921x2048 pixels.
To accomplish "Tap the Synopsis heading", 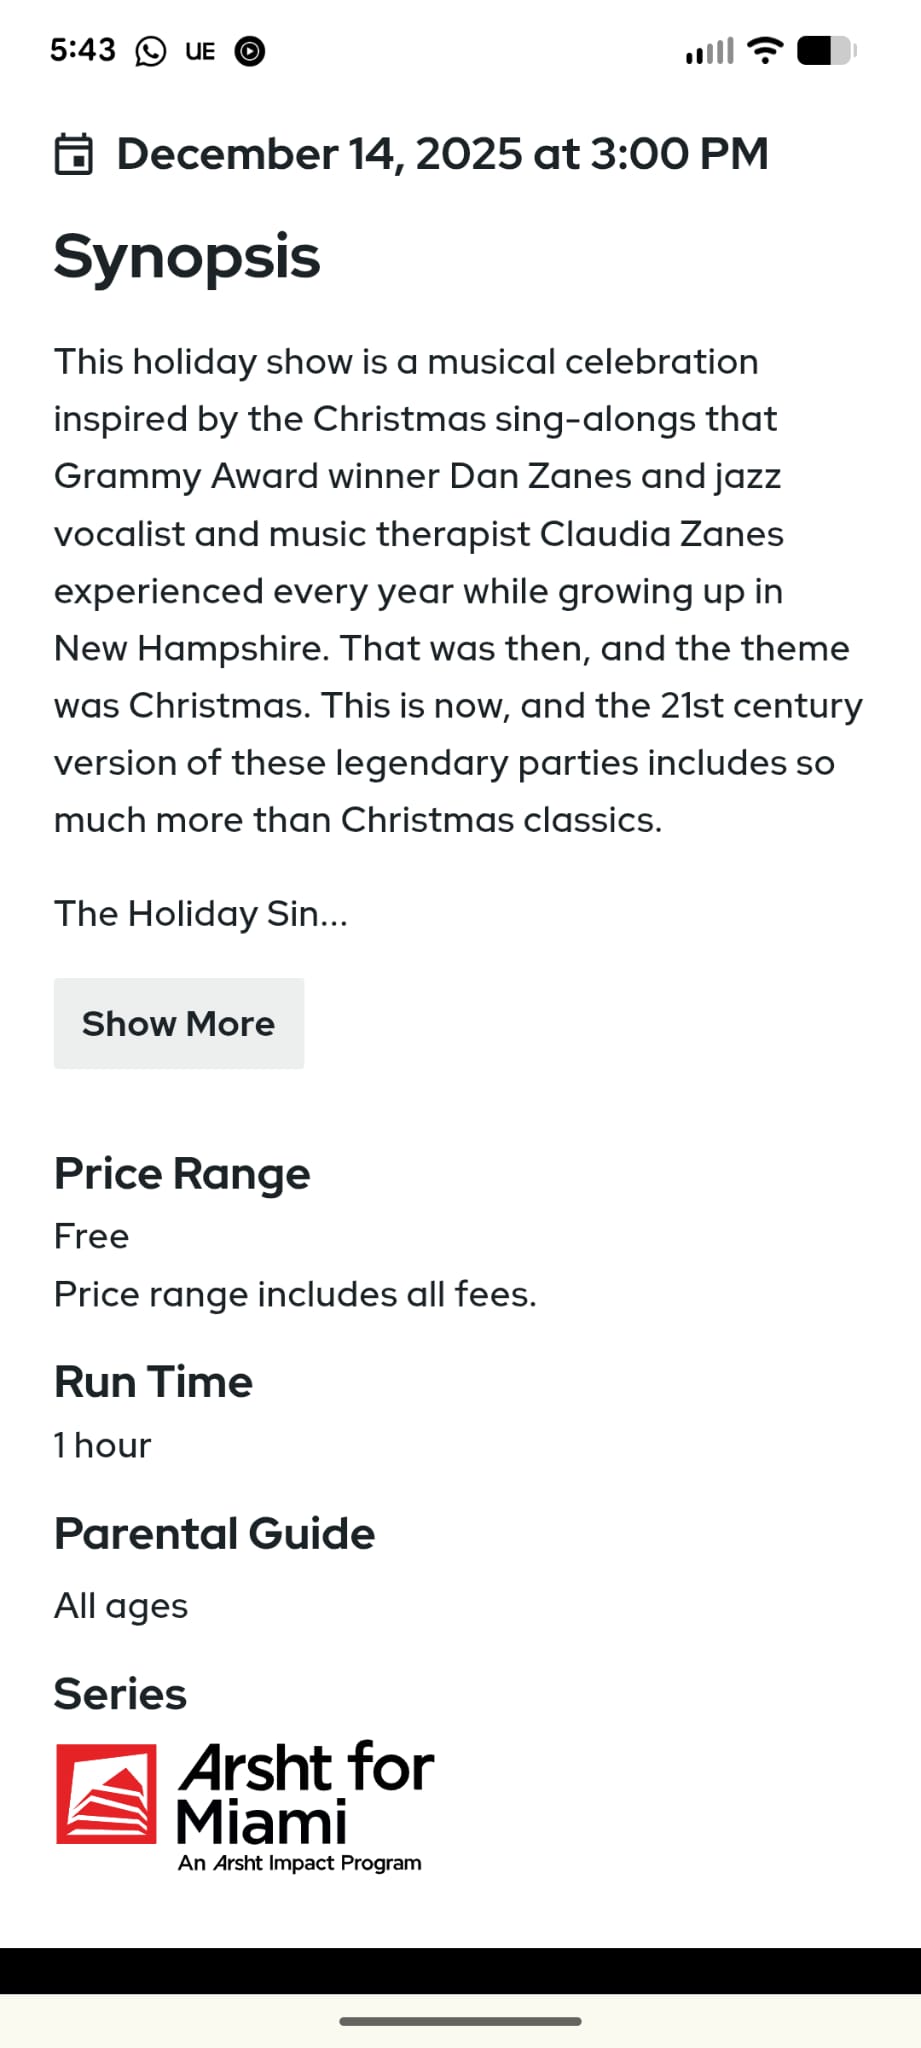I will [x=187, y=257].
